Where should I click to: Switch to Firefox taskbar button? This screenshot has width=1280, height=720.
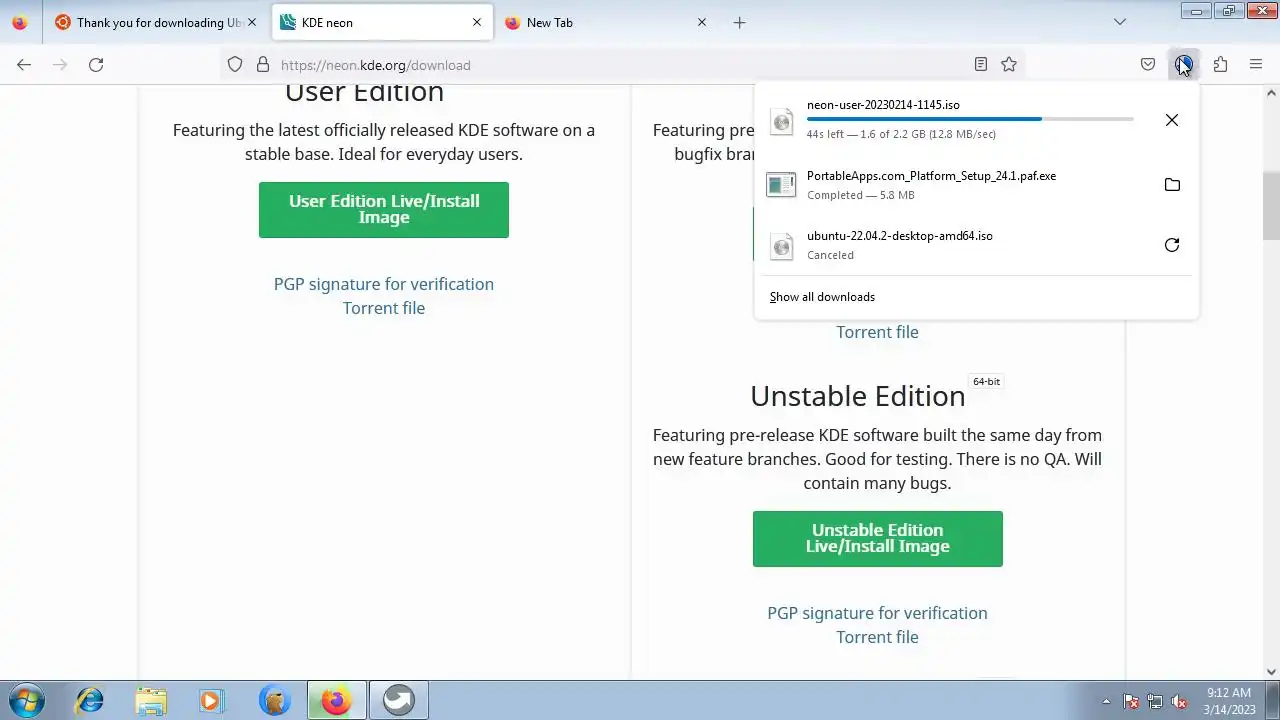coord(336,700)
